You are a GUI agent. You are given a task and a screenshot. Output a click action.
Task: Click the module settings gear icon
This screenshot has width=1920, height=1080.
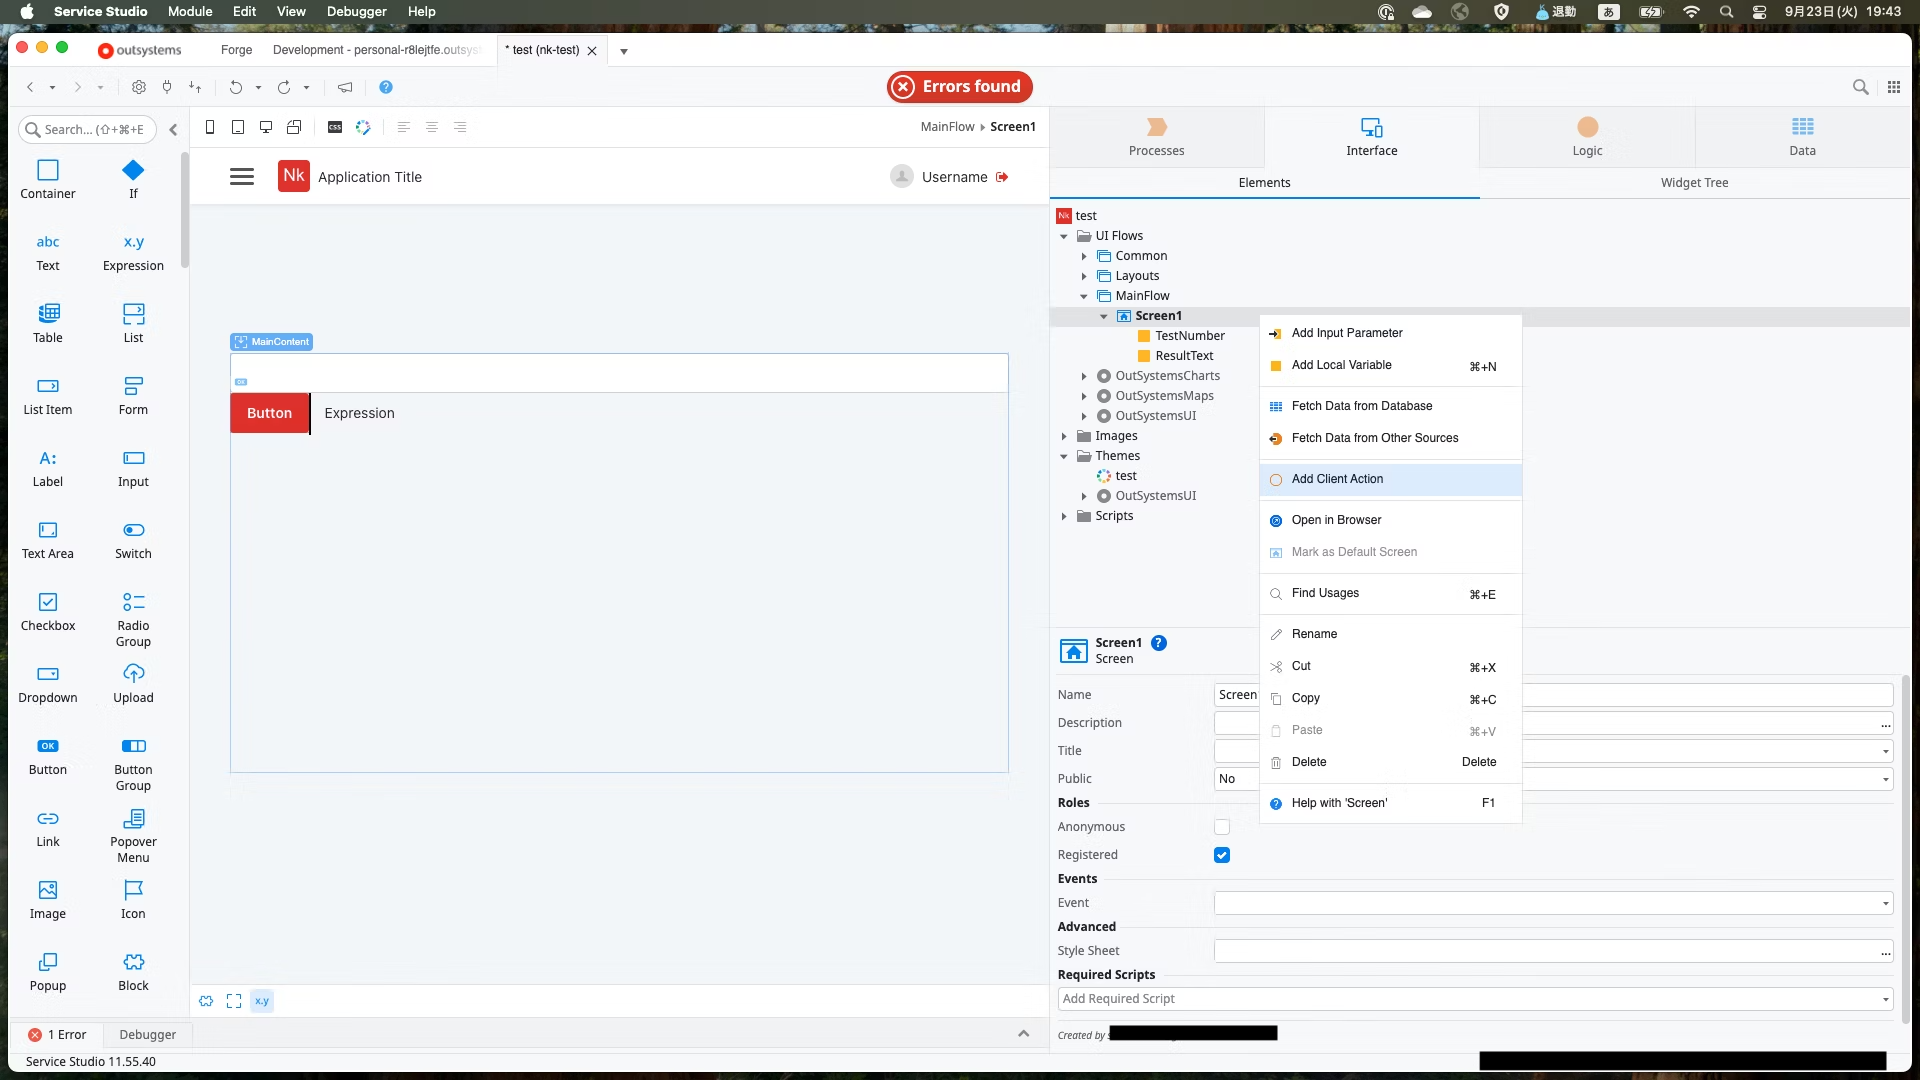tap(139, 87)
